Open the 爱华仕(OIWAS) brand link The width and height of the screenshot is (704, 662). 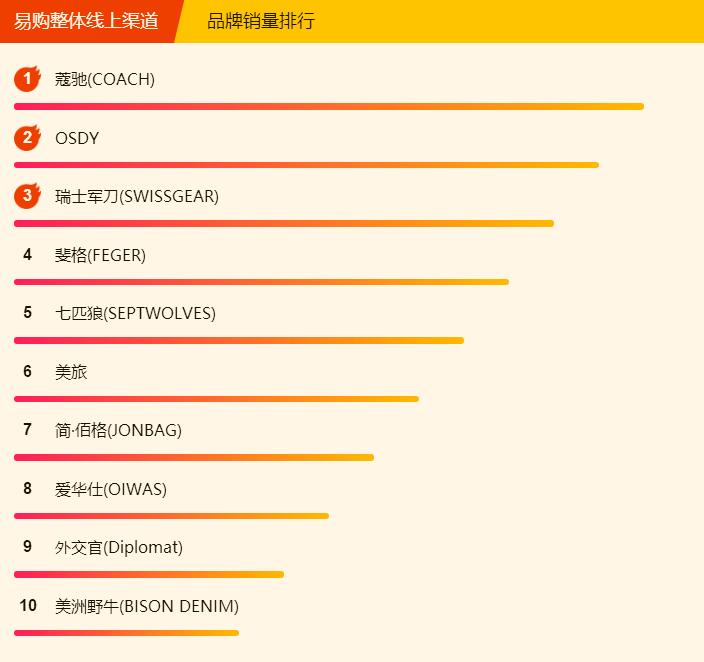[x=111, y=489]
